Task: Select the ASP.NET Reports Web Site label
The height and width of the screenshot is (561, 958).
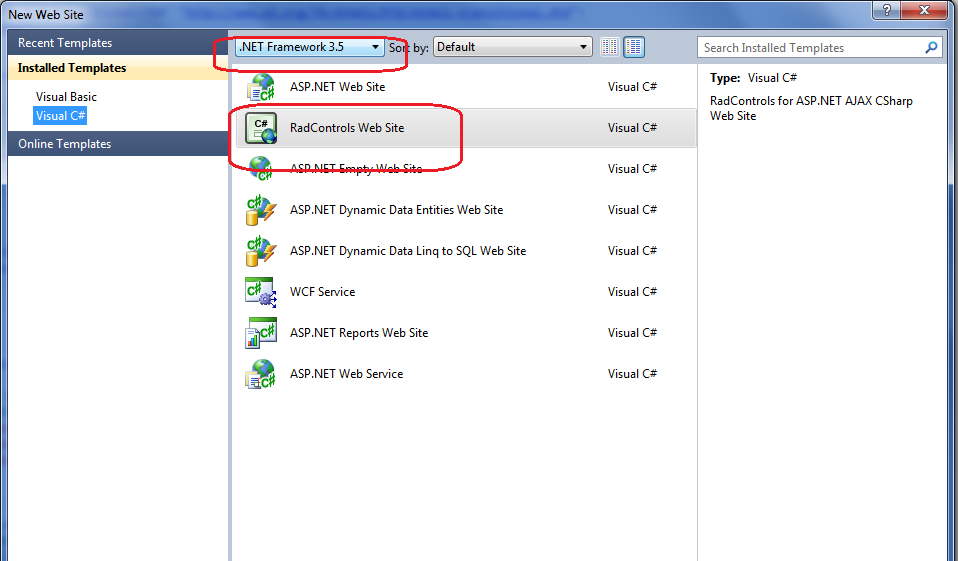Action: point(359,332)
